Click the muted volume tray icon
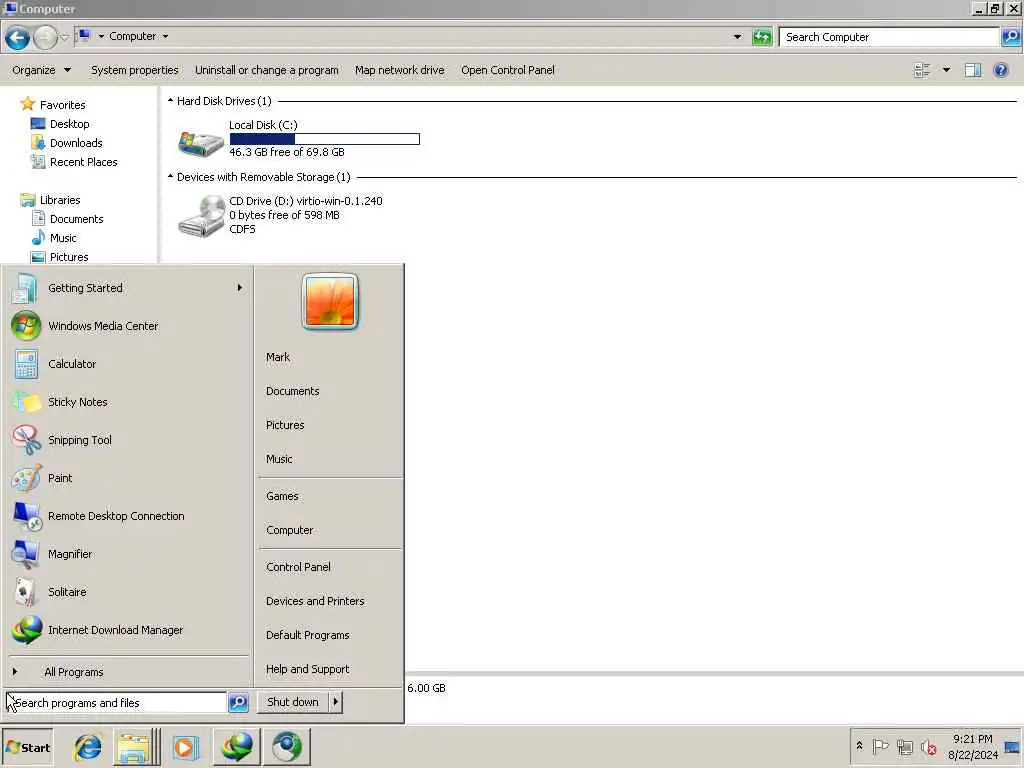1024x768 pixels. click(x=928, y=746)
